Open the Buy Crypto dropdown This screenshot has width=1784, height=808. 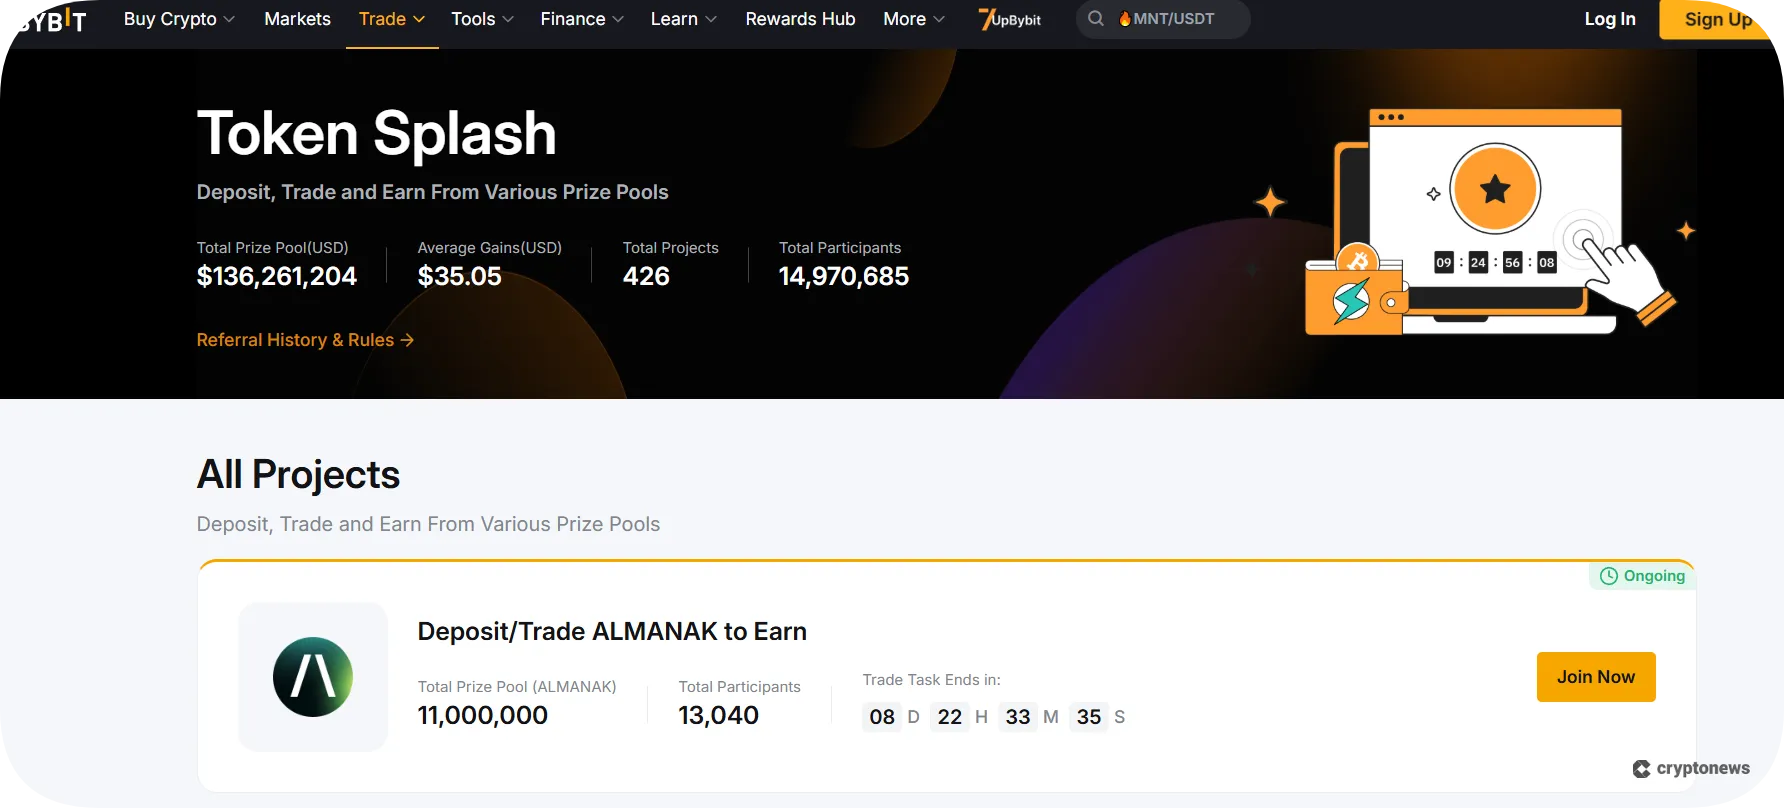178,19
